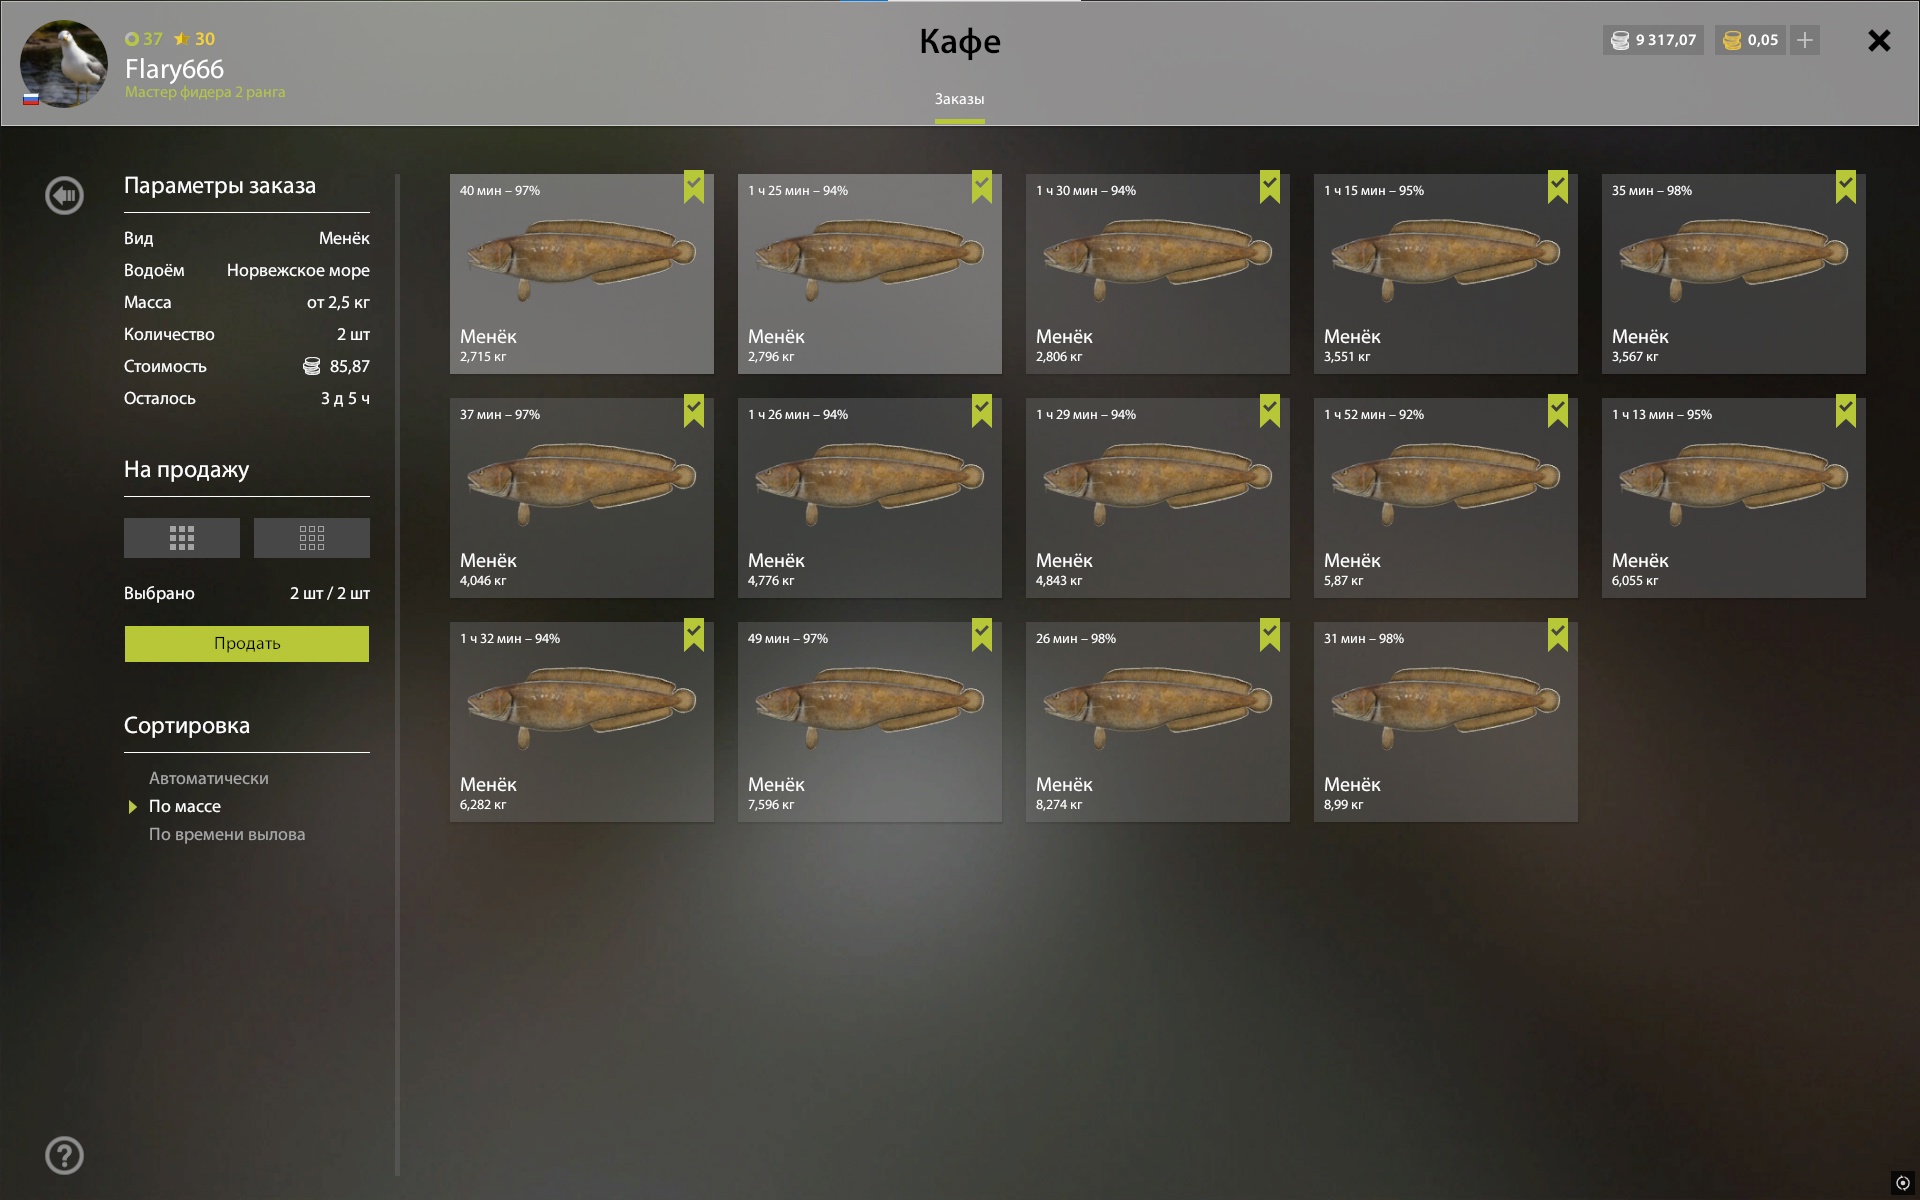This screenshot has width=1920, height=1200.
Task: Select all fish with filled grid icon
Action: point(182,538)
